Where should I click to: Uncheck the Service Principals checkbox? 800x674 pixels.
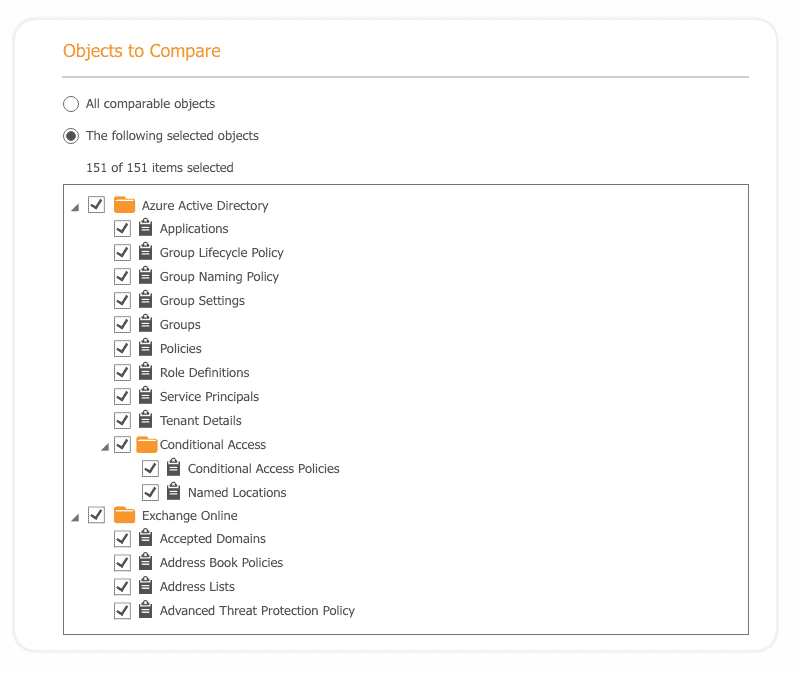(x=122, y=396)
